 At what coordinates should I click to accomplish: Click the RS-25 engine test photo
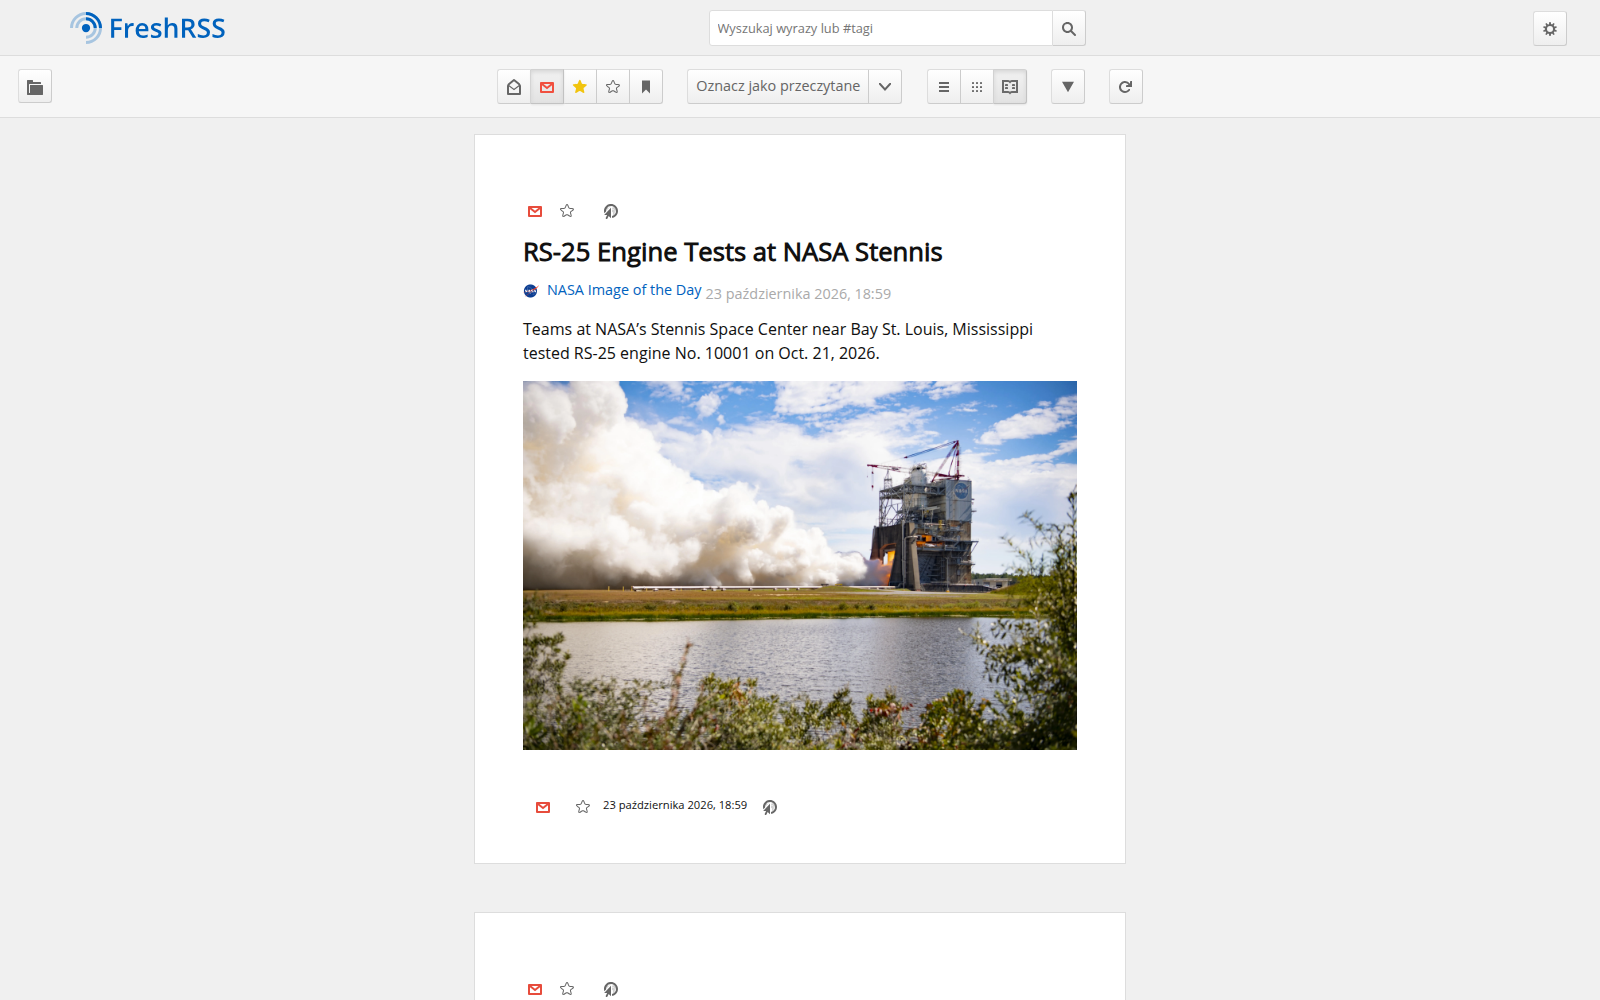[x=800, y=565]
